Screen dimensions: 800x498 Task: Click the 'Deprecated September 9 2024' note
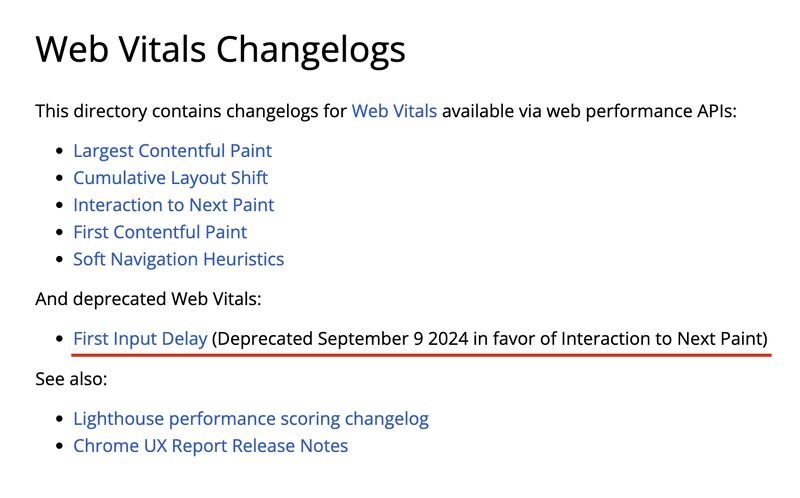(340, 339)
